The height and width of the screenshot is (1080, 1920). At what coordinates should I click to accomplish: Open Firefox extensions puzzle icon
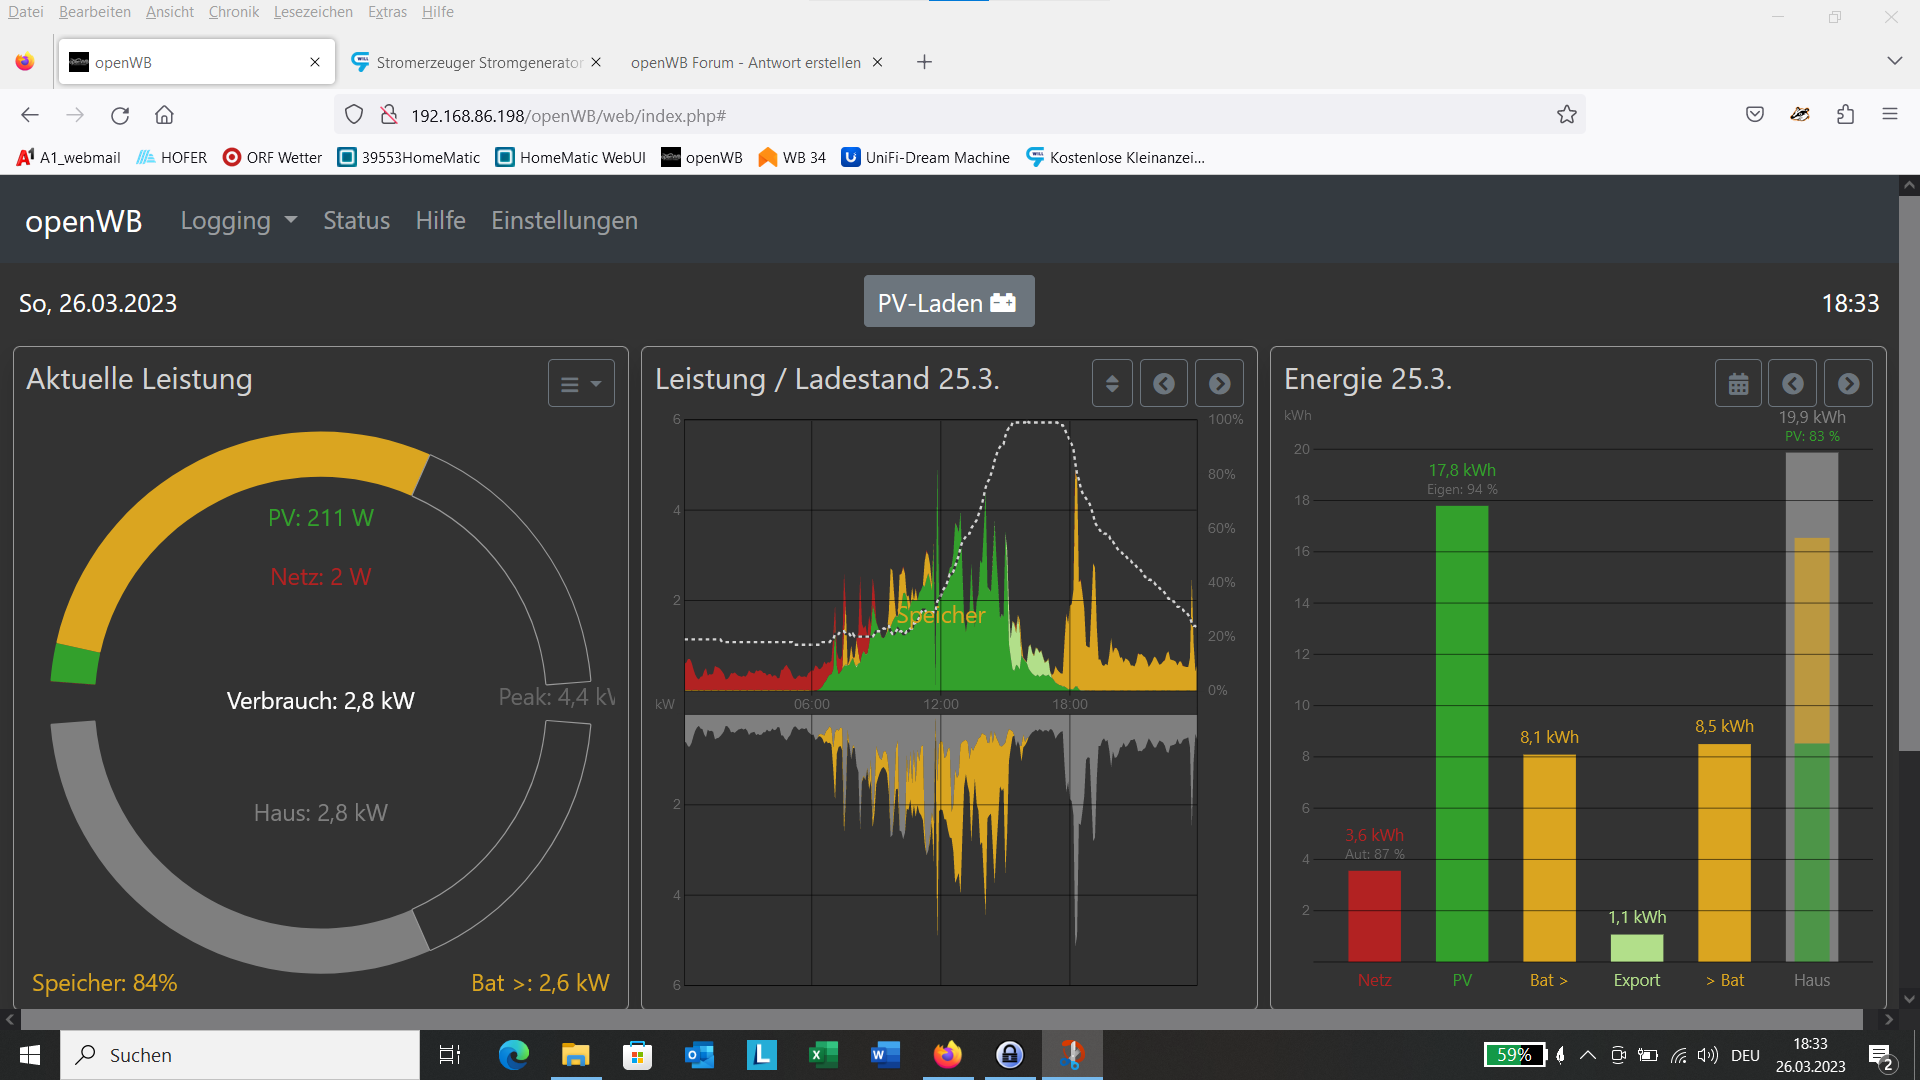point(1845,115)
